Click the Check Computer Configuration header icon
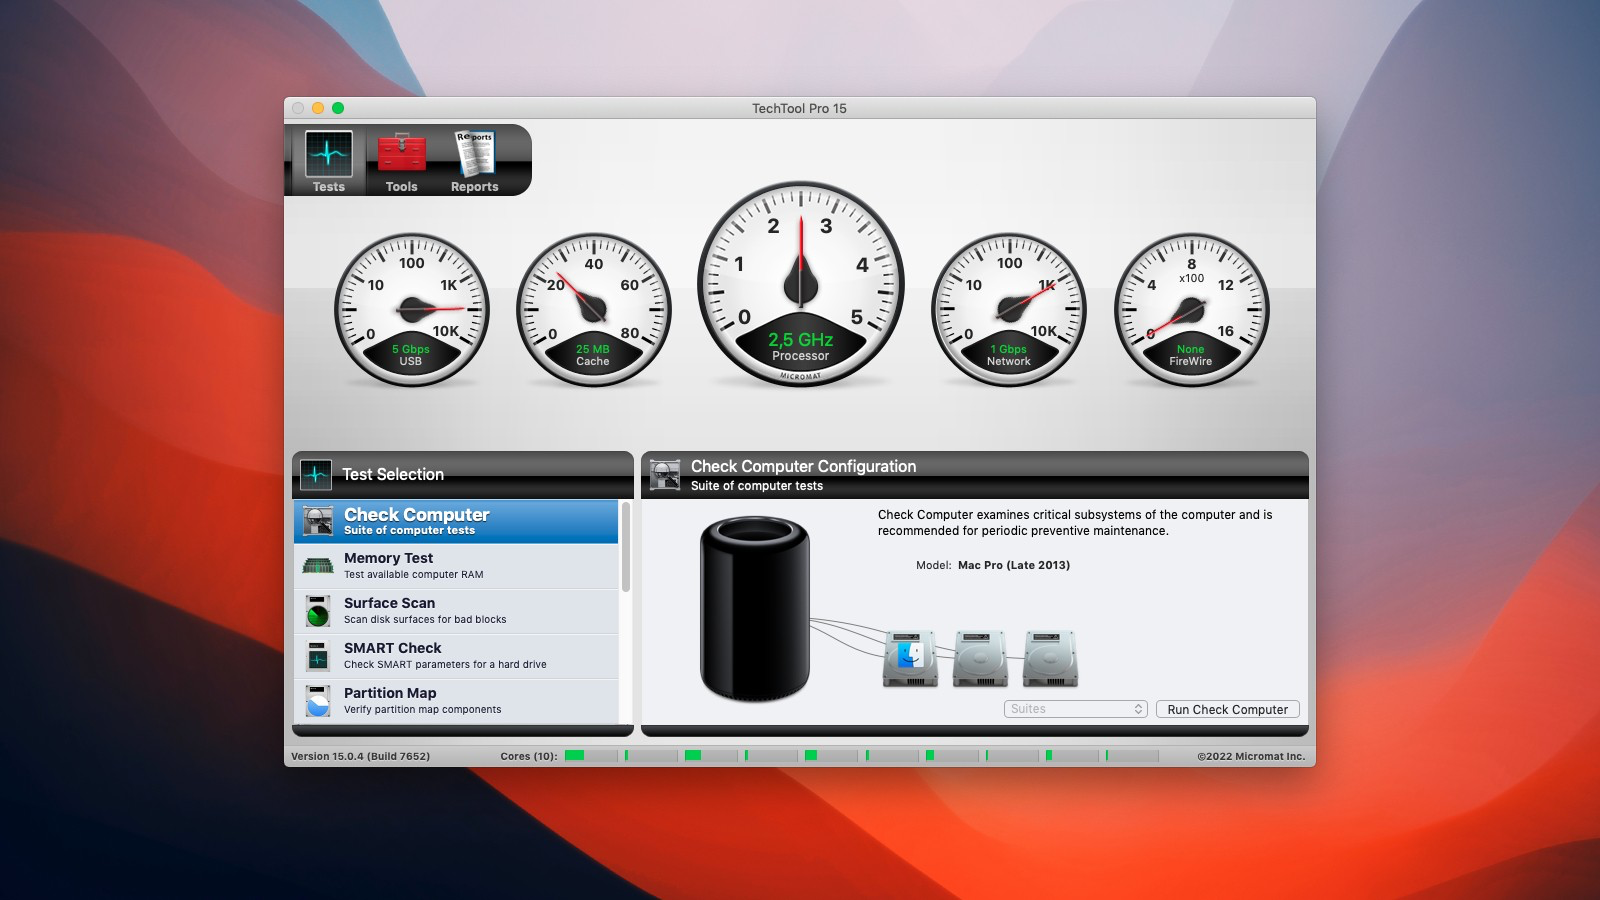Viewport: 1600px width, 900px height. pyautogui.click(x=663, y=474)
